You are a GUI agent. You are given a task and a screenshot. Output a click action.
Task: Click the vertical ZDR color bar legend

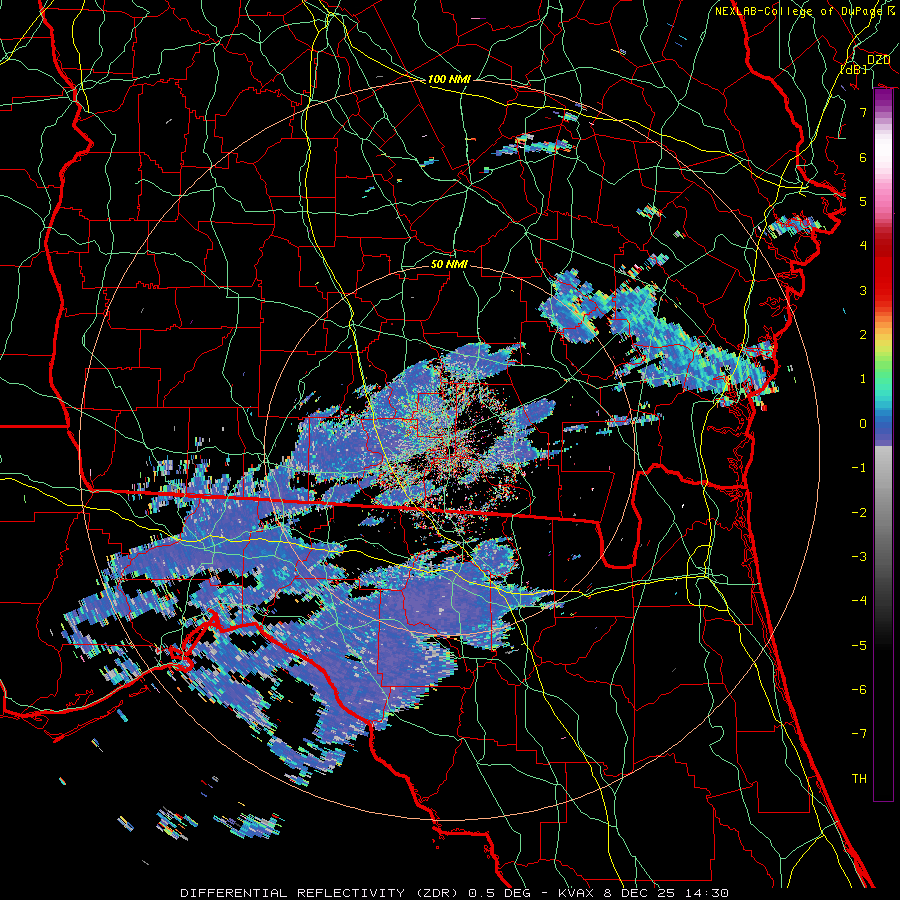click(883, 445)
